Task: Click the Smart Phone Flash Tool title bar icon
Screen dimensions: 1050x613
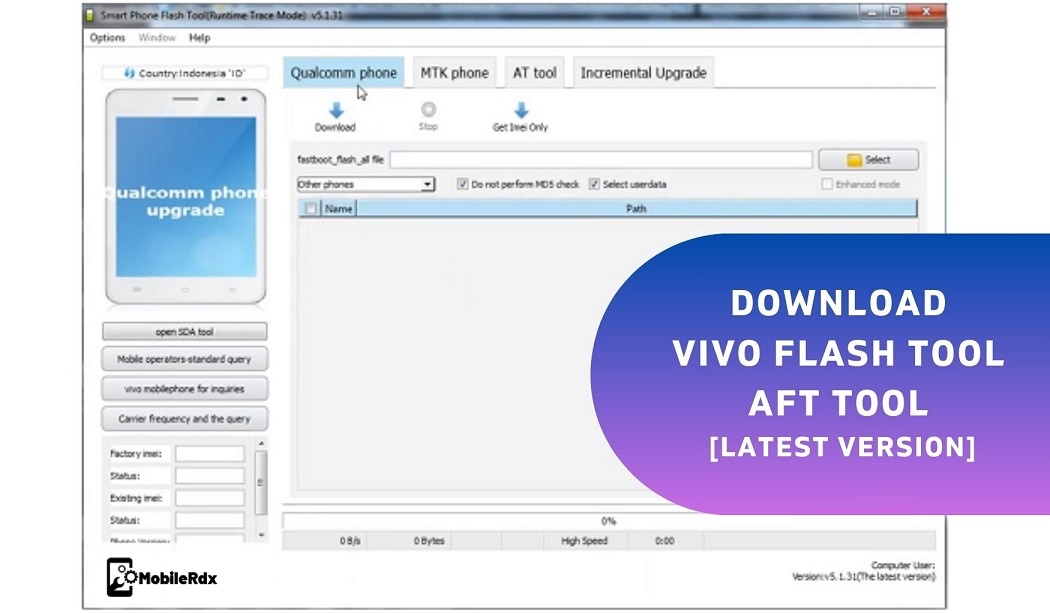Action: click(x=88, y=13)
